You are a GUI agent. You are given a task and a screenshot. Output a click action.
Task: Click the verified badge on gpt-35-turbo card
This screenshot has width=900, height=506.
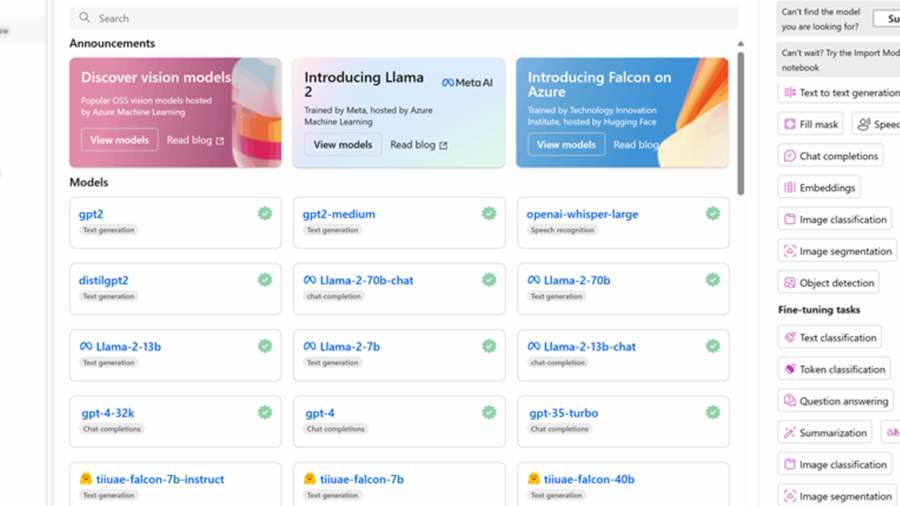coord(712,412)
